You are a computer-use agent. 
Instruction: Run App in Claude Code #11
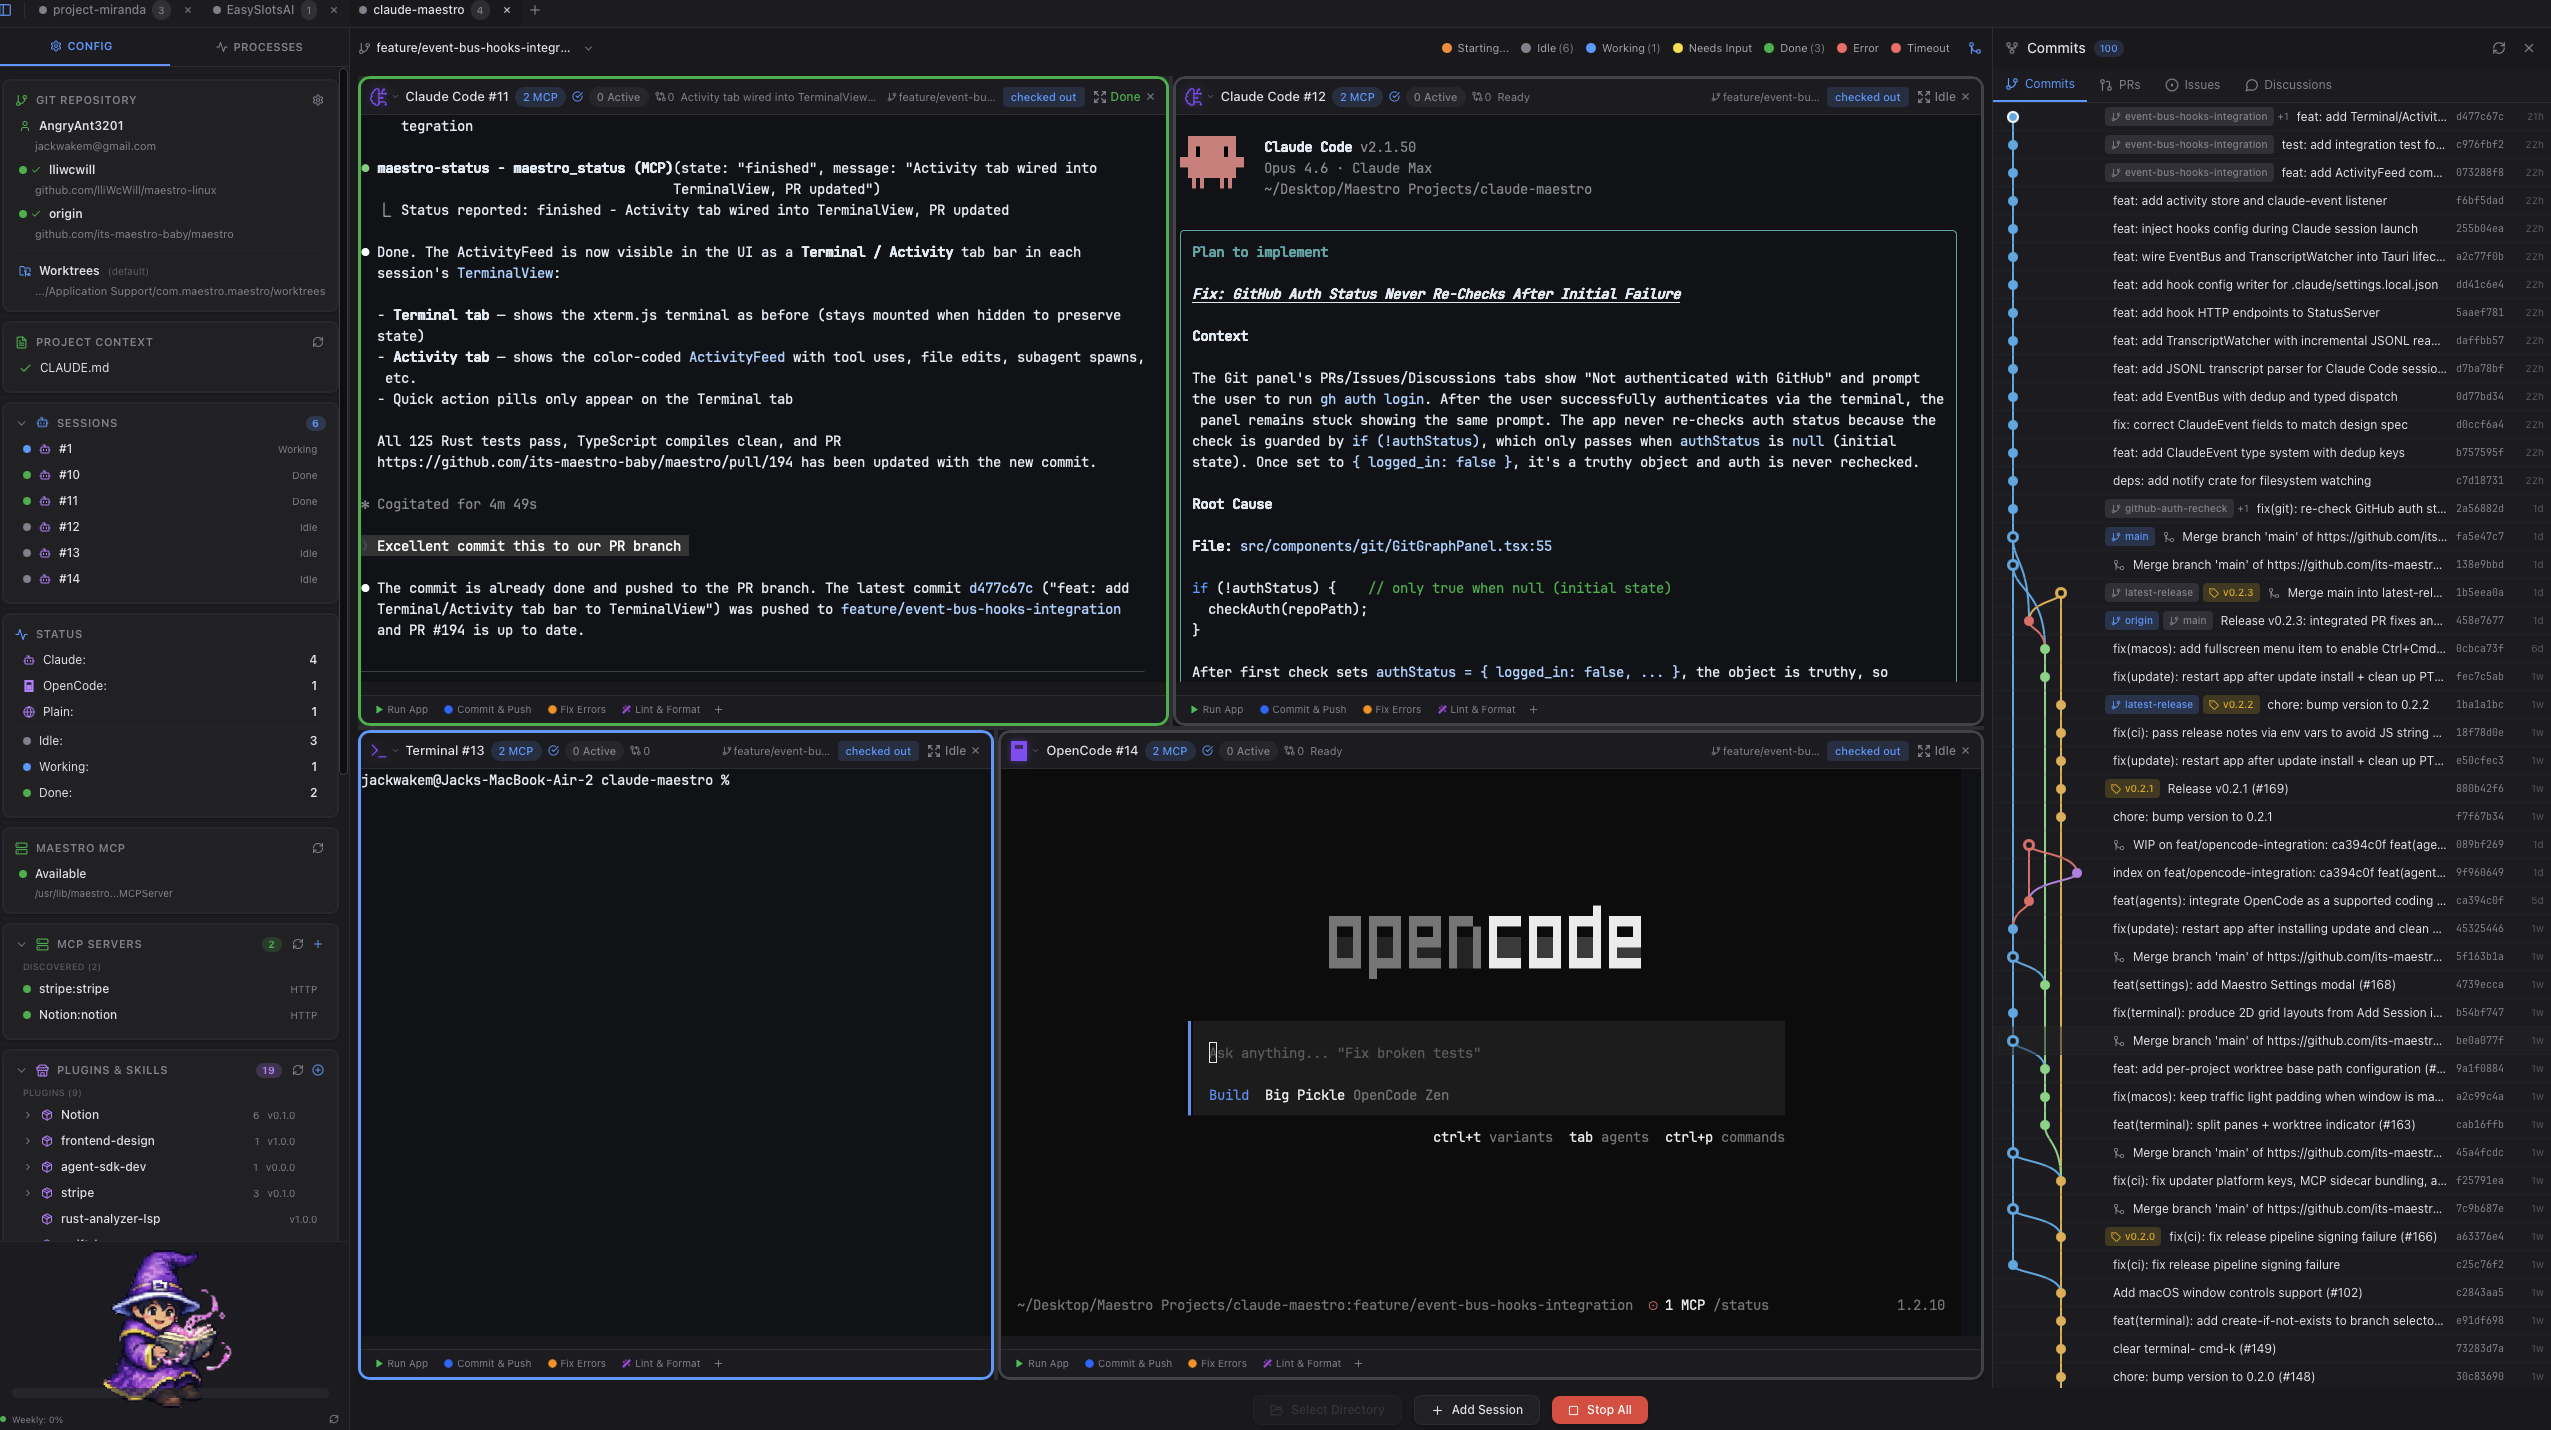tap(401, 710)
